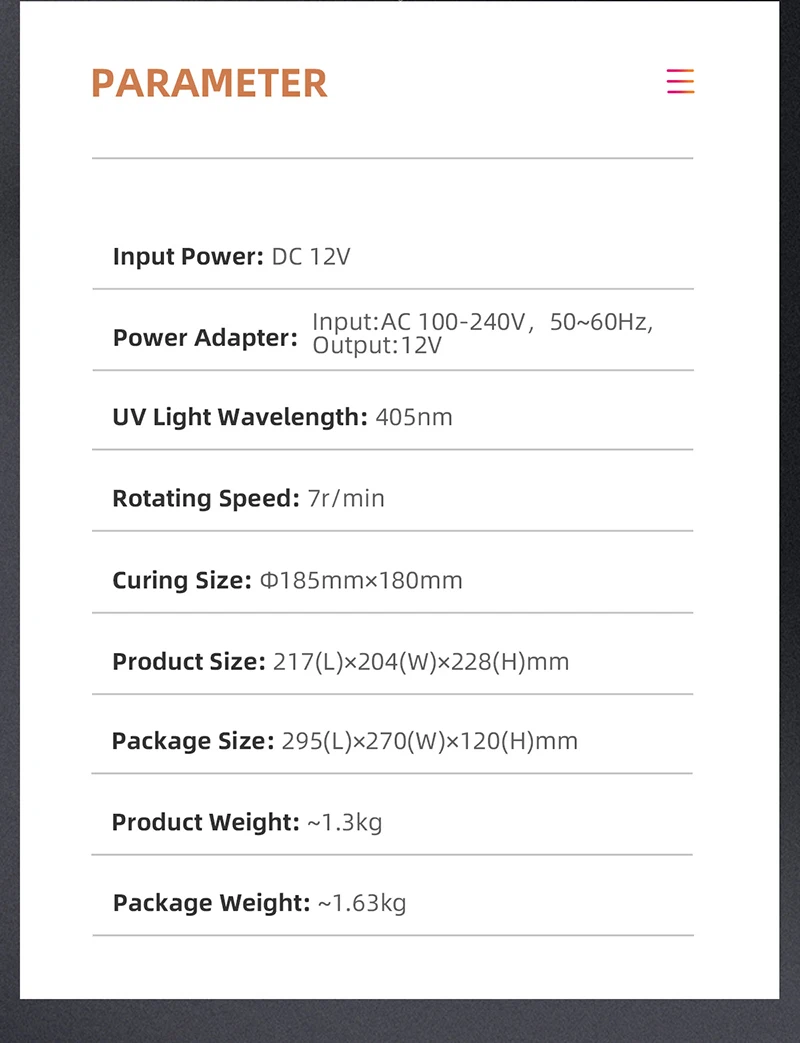The height and width of the screenshot is (1043, 800).
Task: Click the DC 12V value
Action: click(x=311, y=257)
